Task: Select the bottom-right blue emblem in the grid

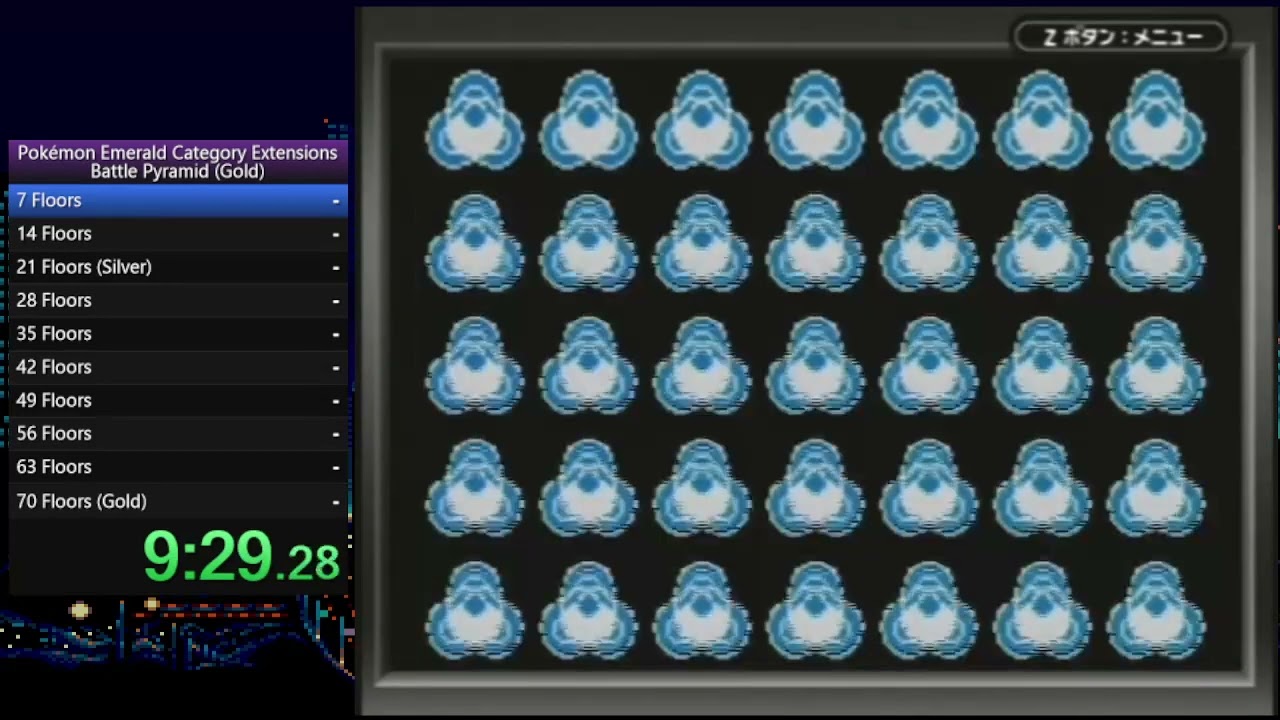Action: [x=1156, y=612]
